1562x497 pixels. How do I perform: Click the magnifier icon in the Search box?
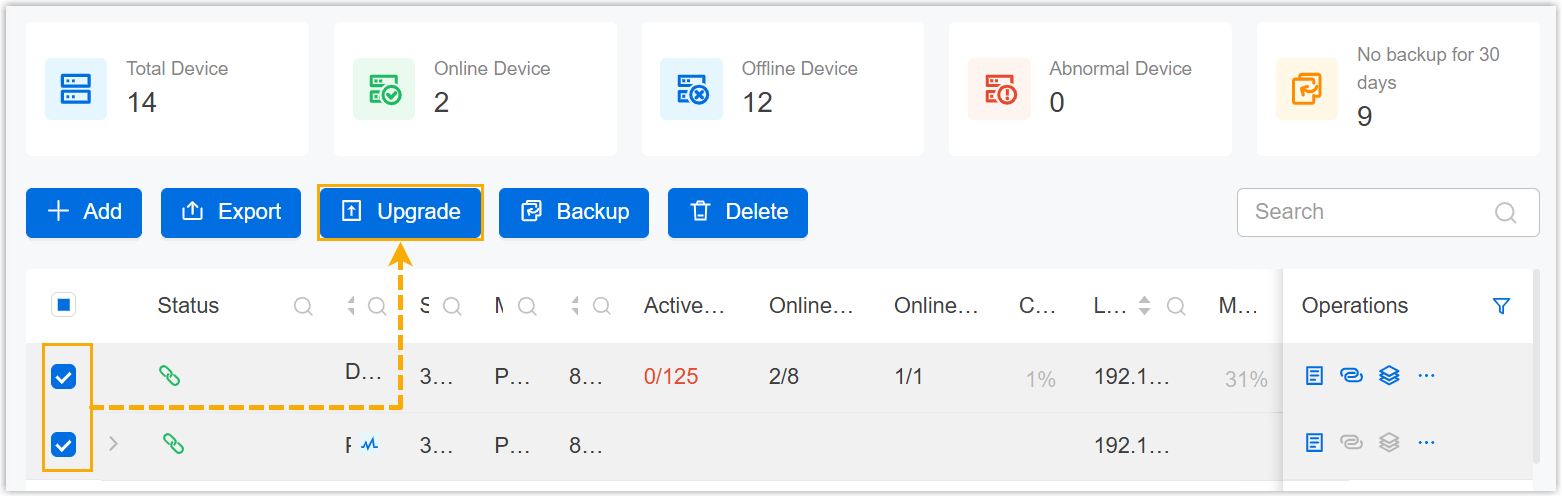point(1505,212)
